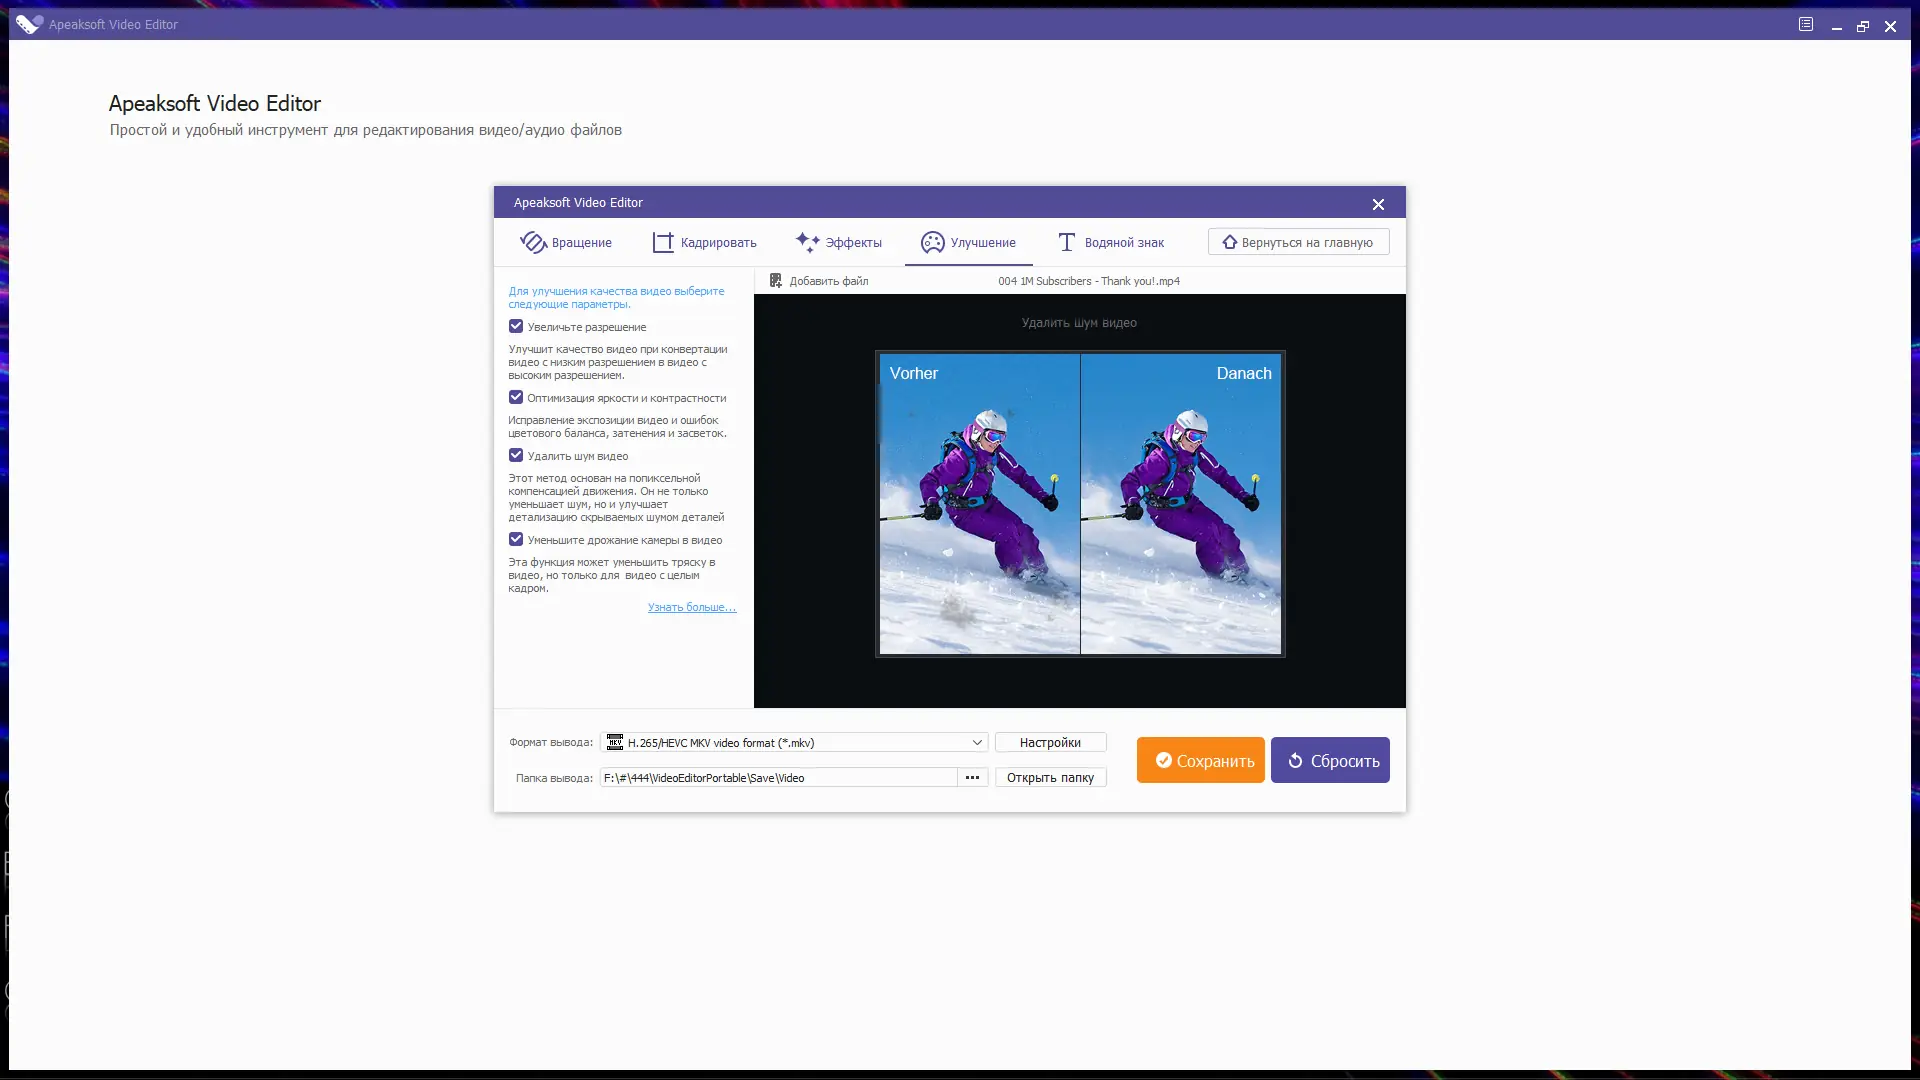Click the output folder path field
1920x1080 pixels.
(x=778, y=777)
